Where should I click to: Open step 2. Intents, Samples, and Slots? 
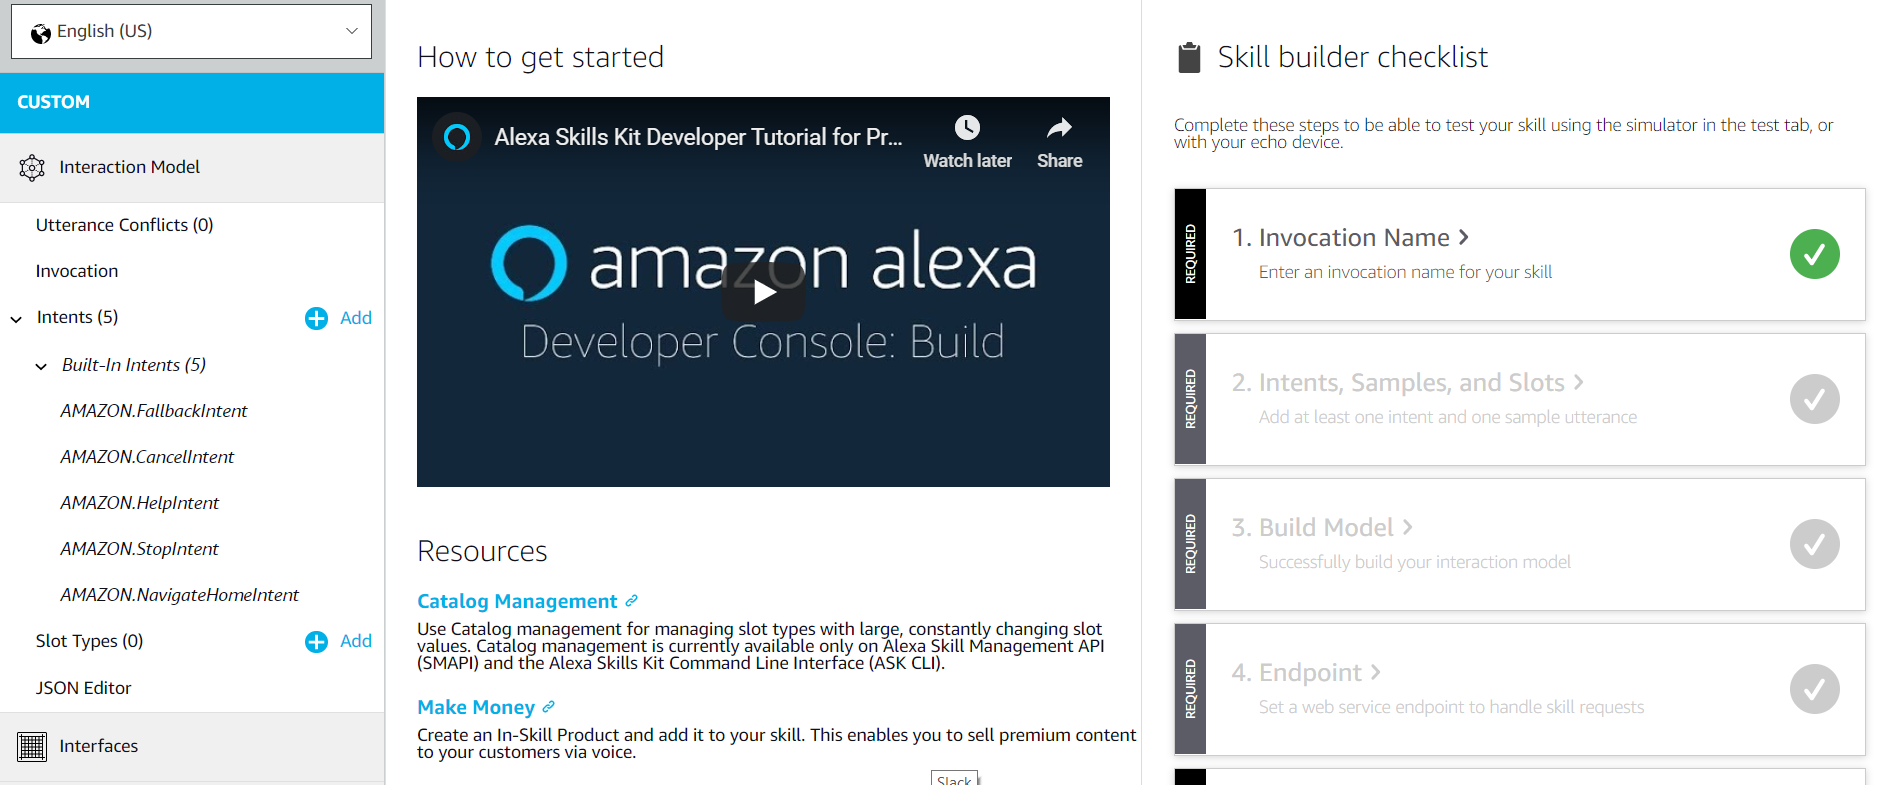pos(1398,383)
